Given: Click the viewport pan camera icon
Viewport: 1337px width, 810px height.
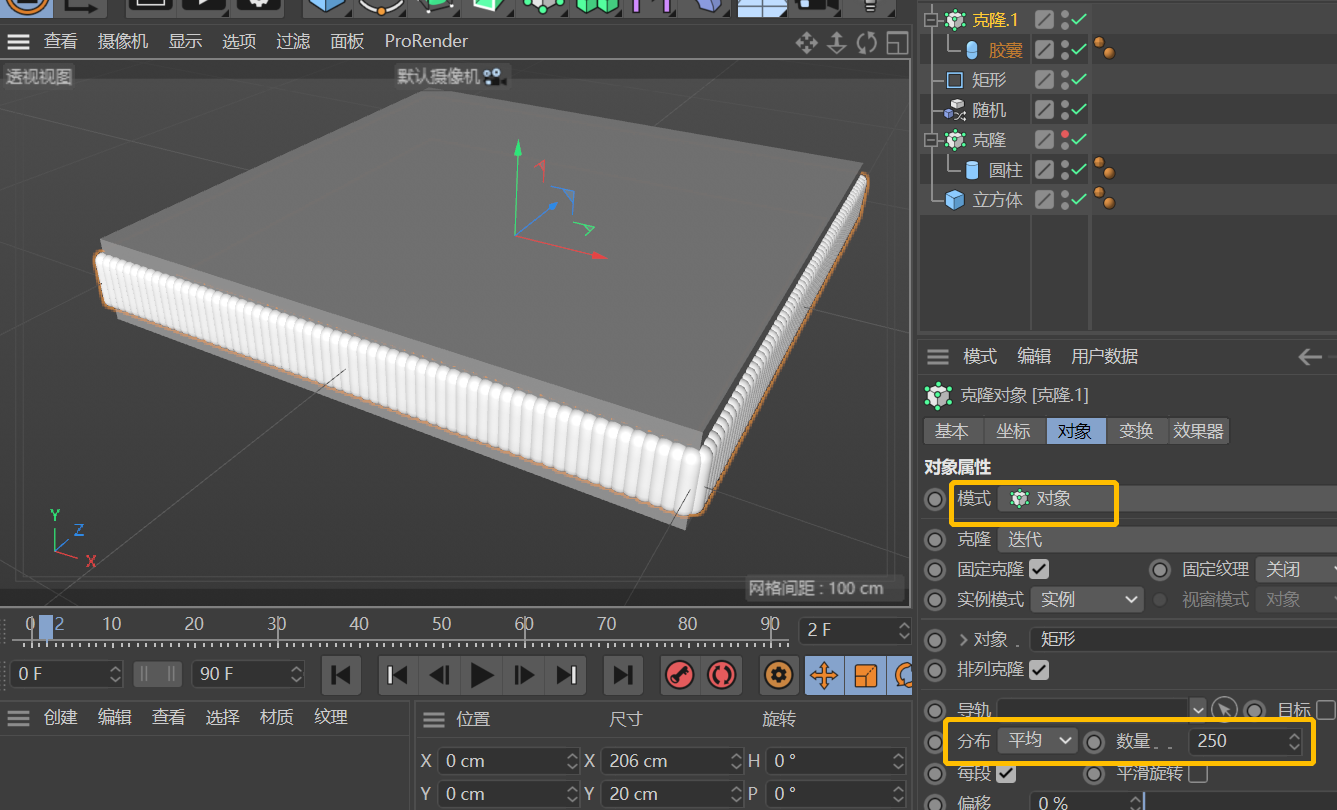Looking at the screenshot, I should tap(806, 43).
